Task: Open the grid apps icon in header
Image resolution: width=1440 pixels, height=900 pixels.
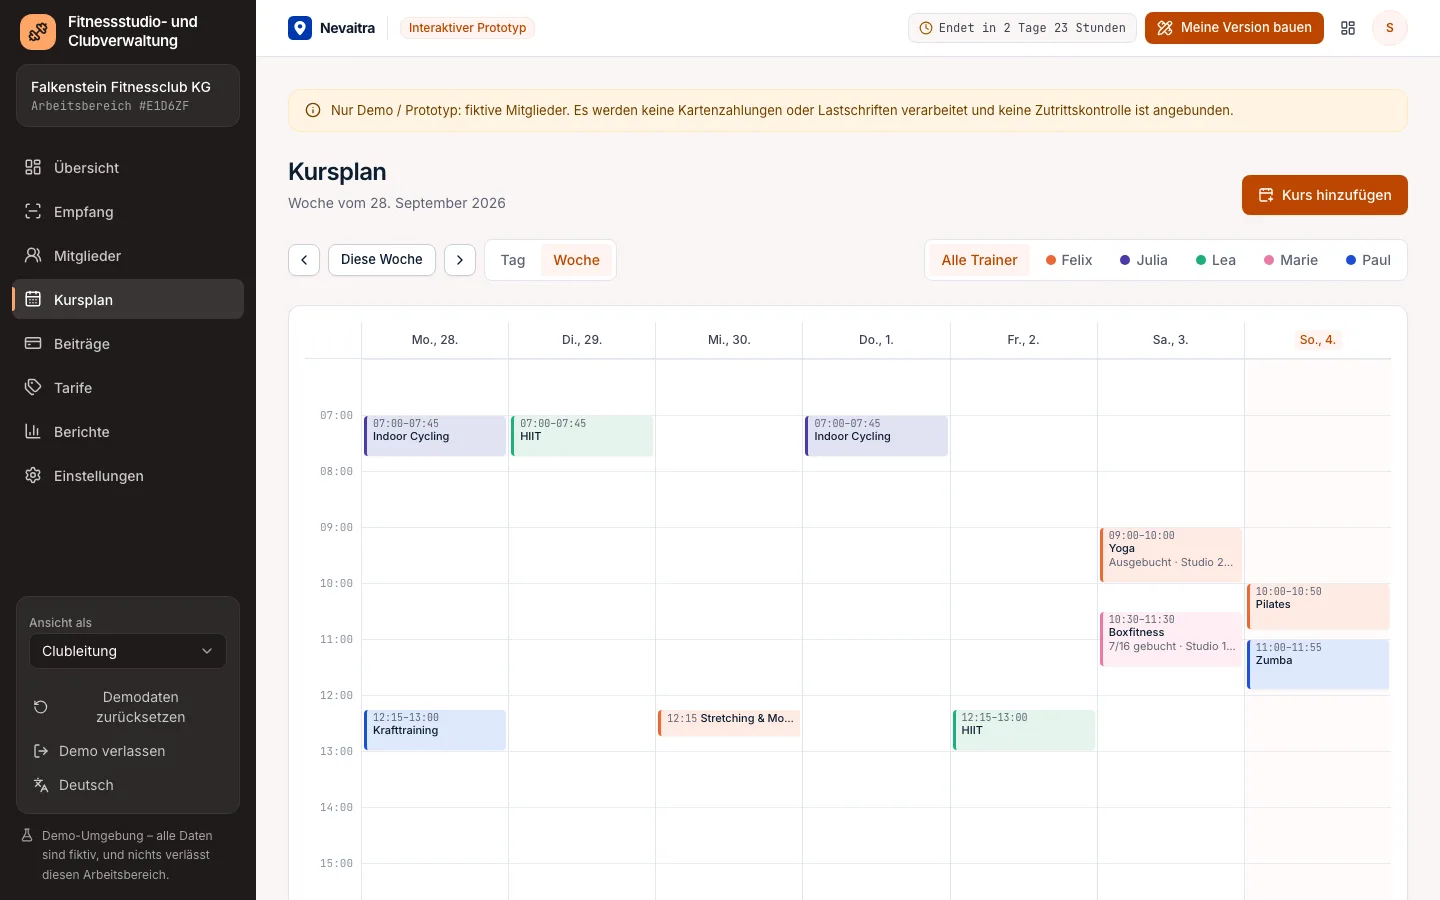Action: coord(1348,28)
